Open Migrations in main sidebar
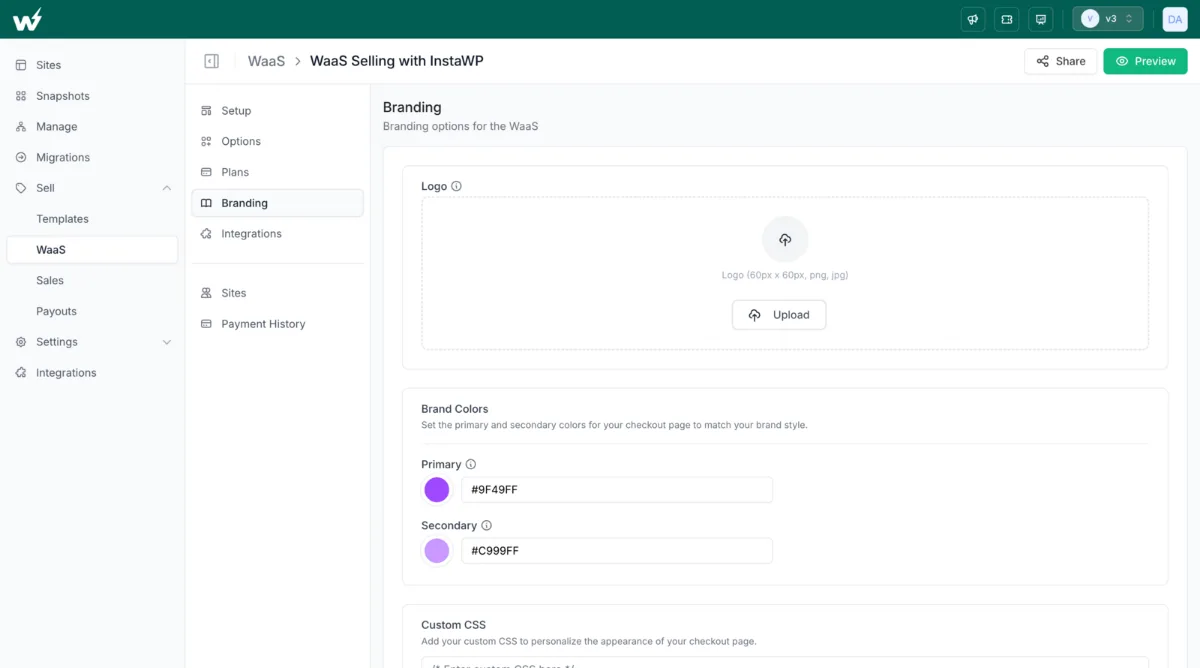 pos(62,158)
